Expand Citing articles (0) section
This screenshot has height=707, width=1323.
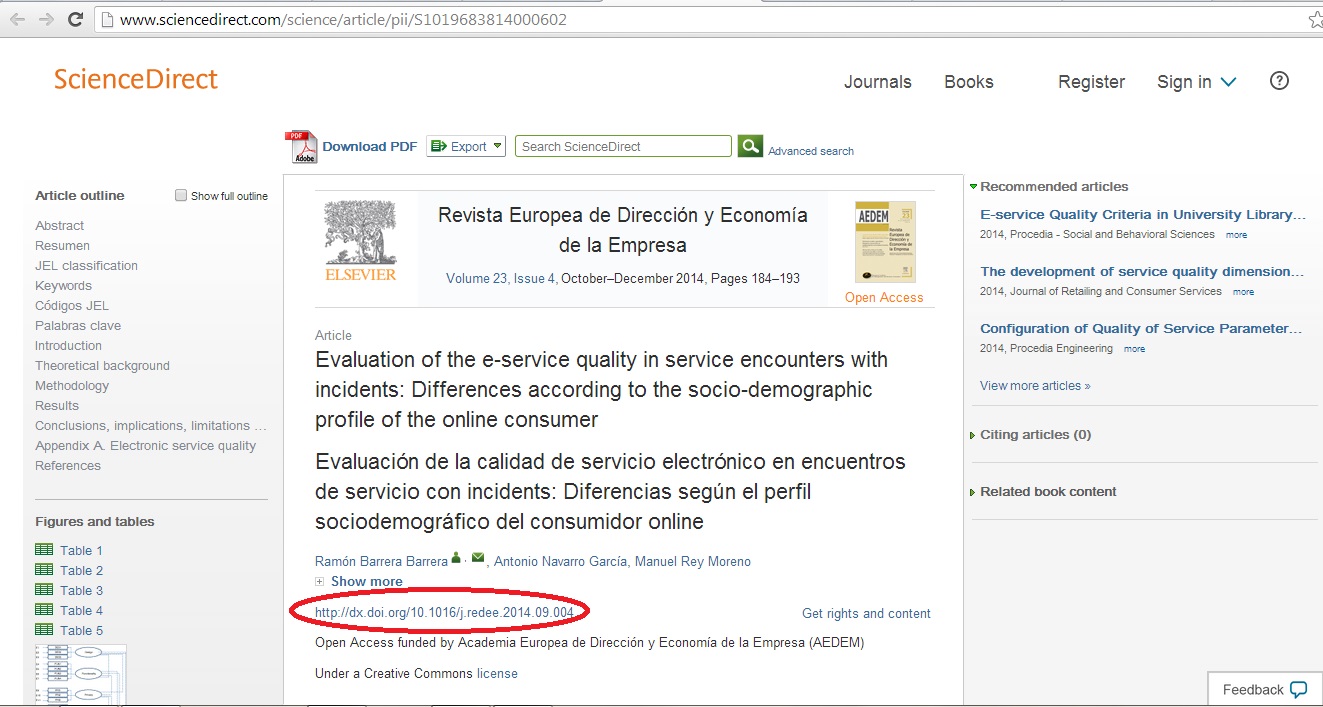click(x=1030, y=434)
